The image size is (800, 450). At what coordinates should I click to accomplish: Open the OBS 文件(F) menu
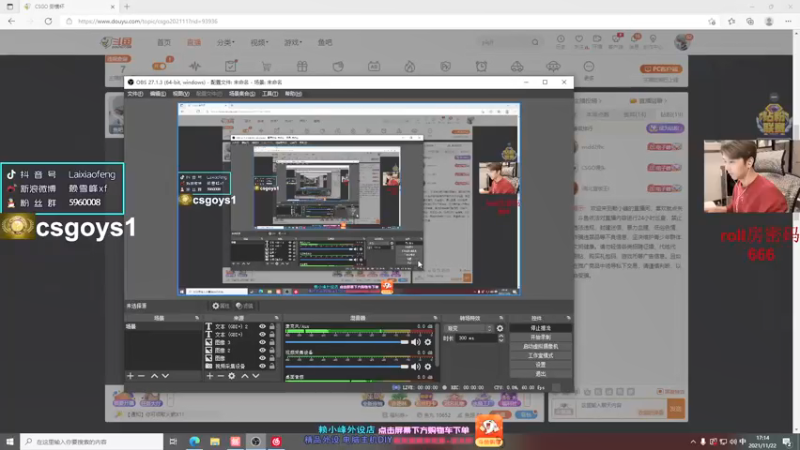135,94
